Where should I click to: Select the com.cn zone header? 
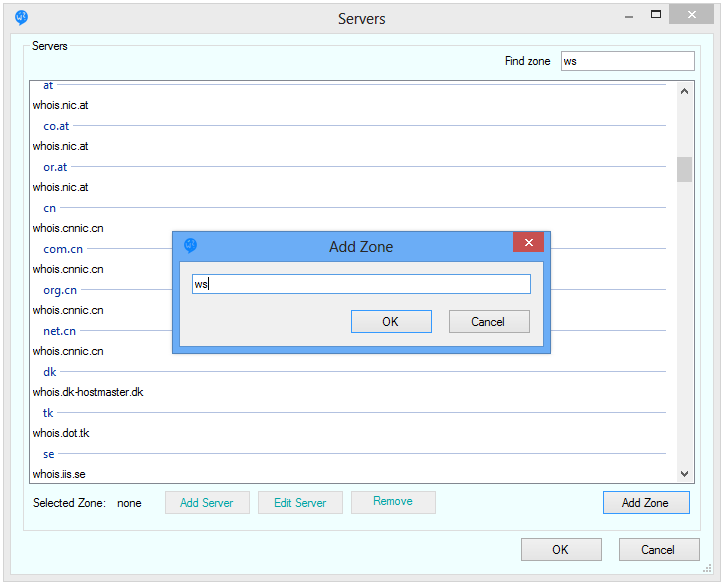pyautogui.click(x=63, y=249)
